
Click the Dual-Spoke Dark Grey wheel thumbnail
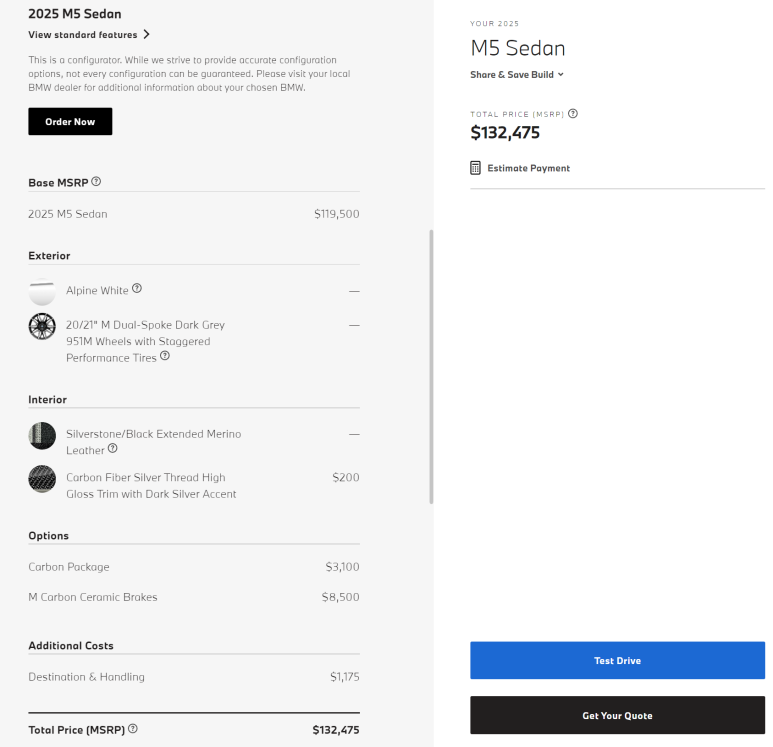42,326
